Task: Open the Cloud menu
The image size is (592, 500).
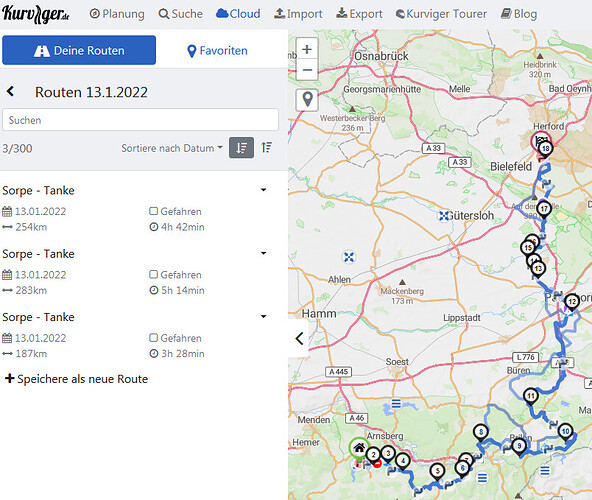Action: click(238, 14)
